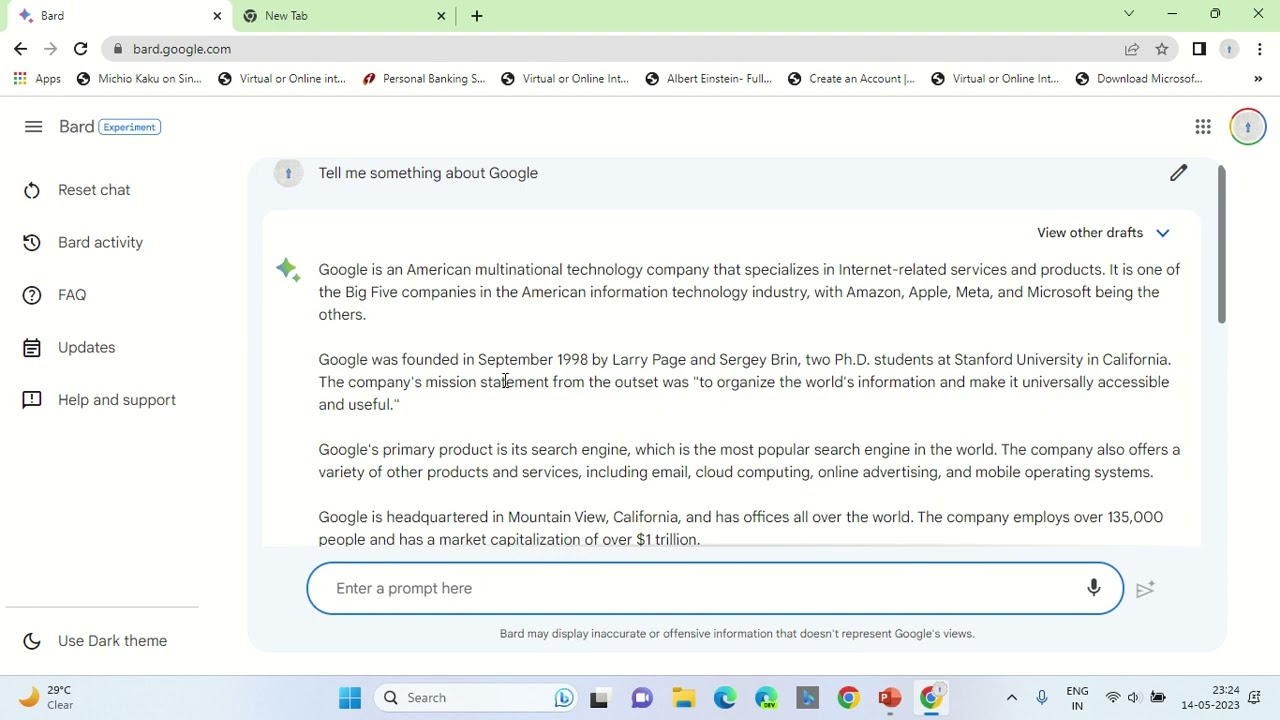1280x720 pixels.
Task: Open Personal Banking S... bookmark
Action: coord(424,79)
